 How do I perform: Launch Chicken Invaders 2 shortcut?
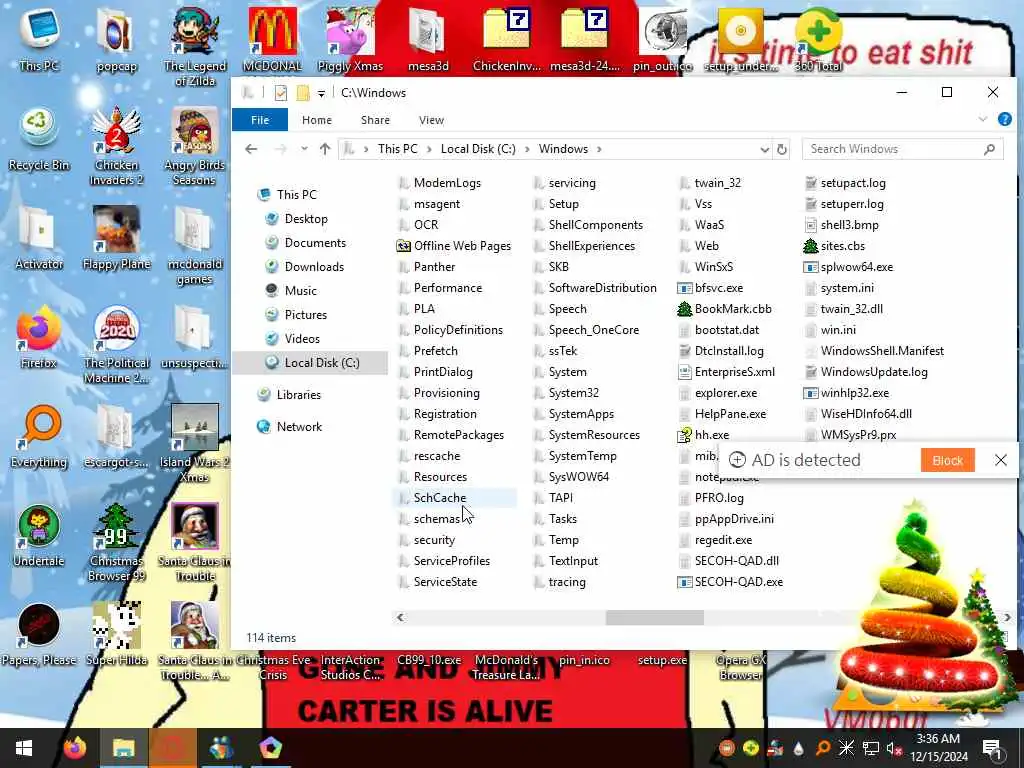pyautogui.click(x=116, y=146)
